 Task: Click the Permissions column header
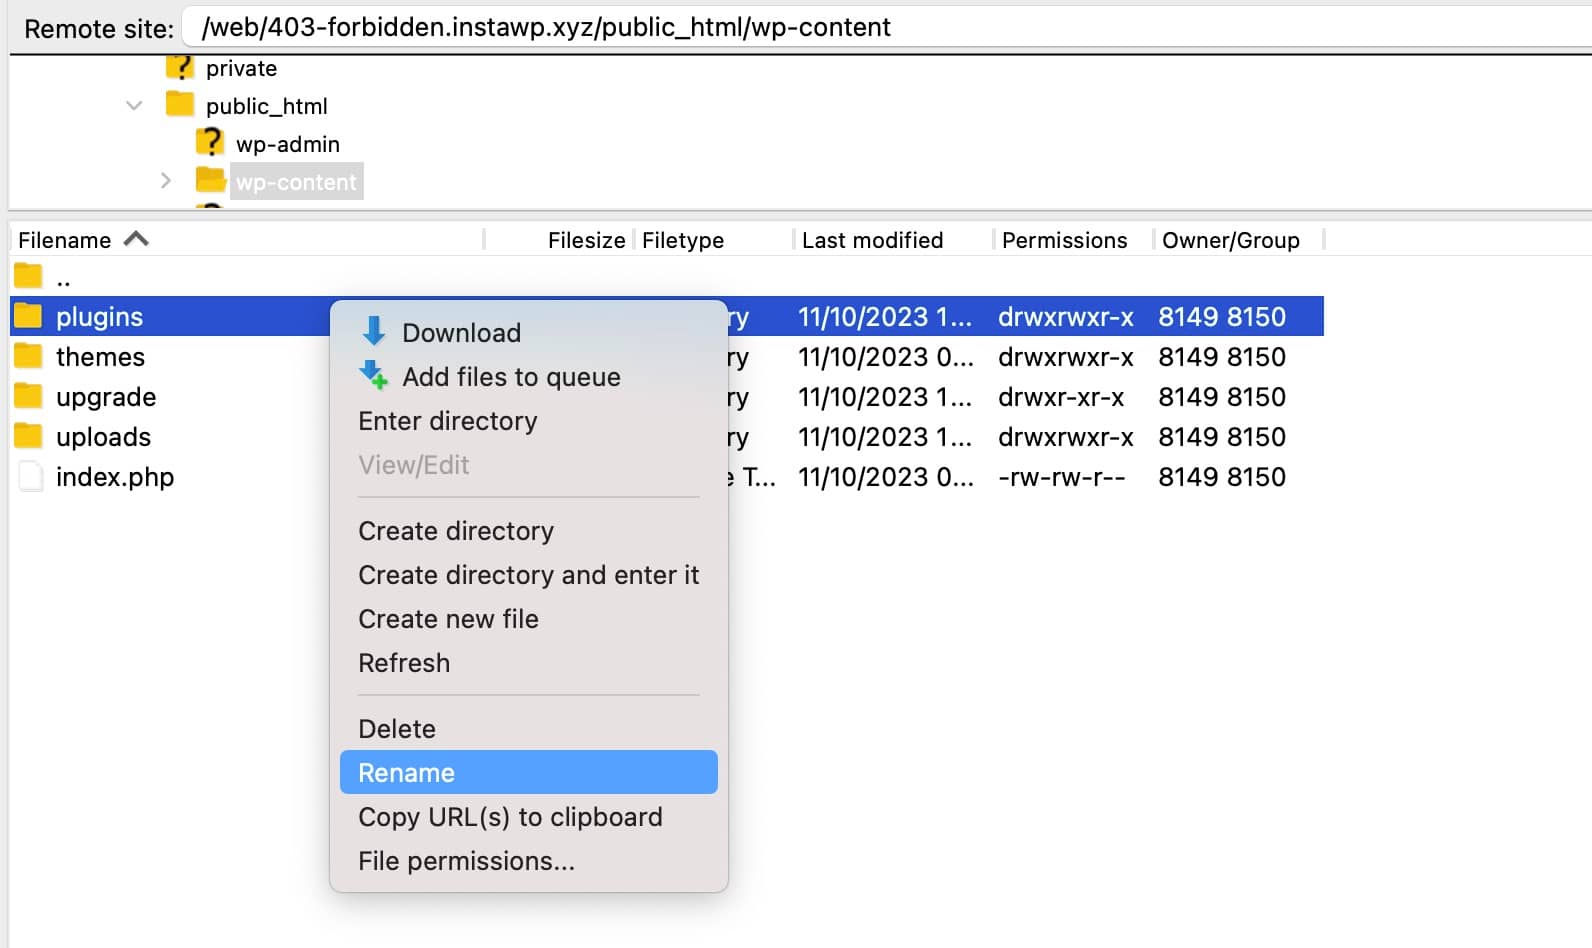(x=1064, y=240)
